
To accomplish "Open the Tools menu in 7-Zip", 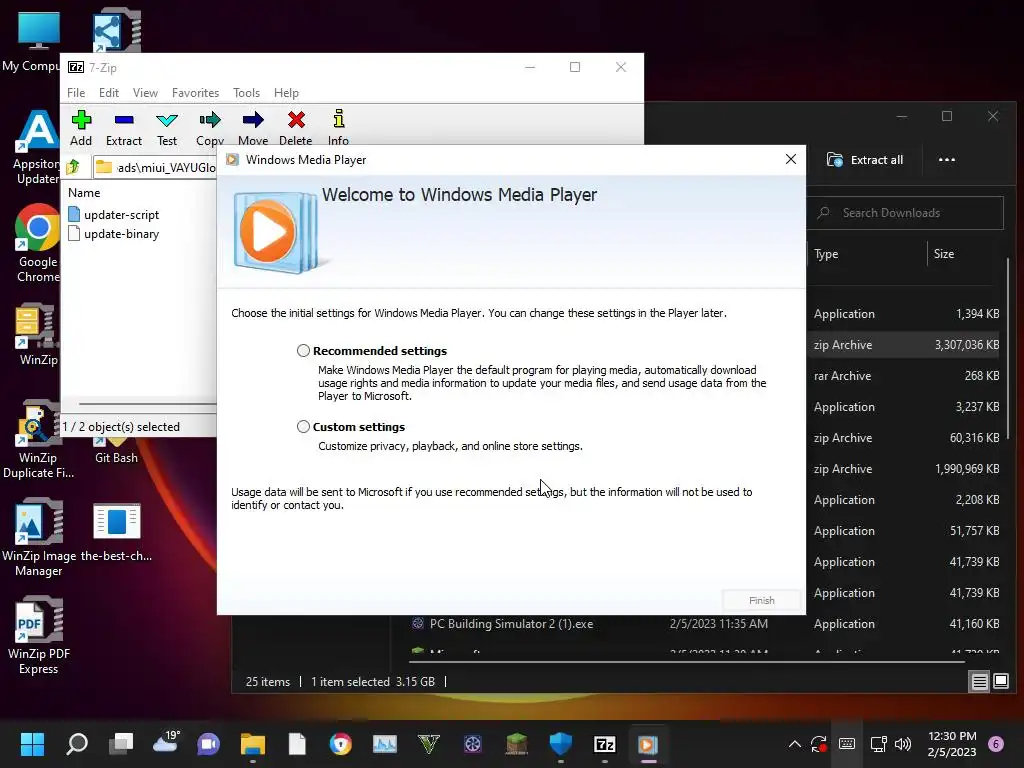I will pyautogui.click(x=246, y=93).
